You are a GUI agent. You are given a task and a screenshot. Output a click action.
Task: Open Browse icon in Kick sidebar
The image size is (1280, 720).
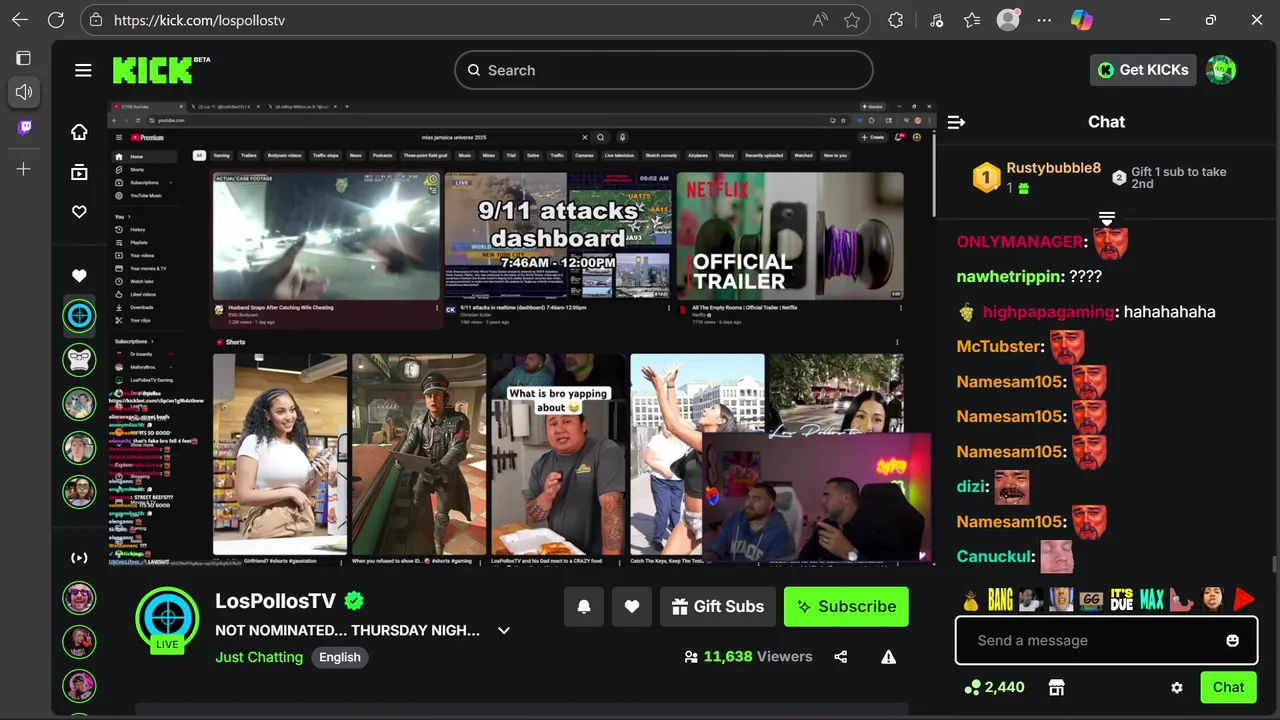tap(79, 172)
